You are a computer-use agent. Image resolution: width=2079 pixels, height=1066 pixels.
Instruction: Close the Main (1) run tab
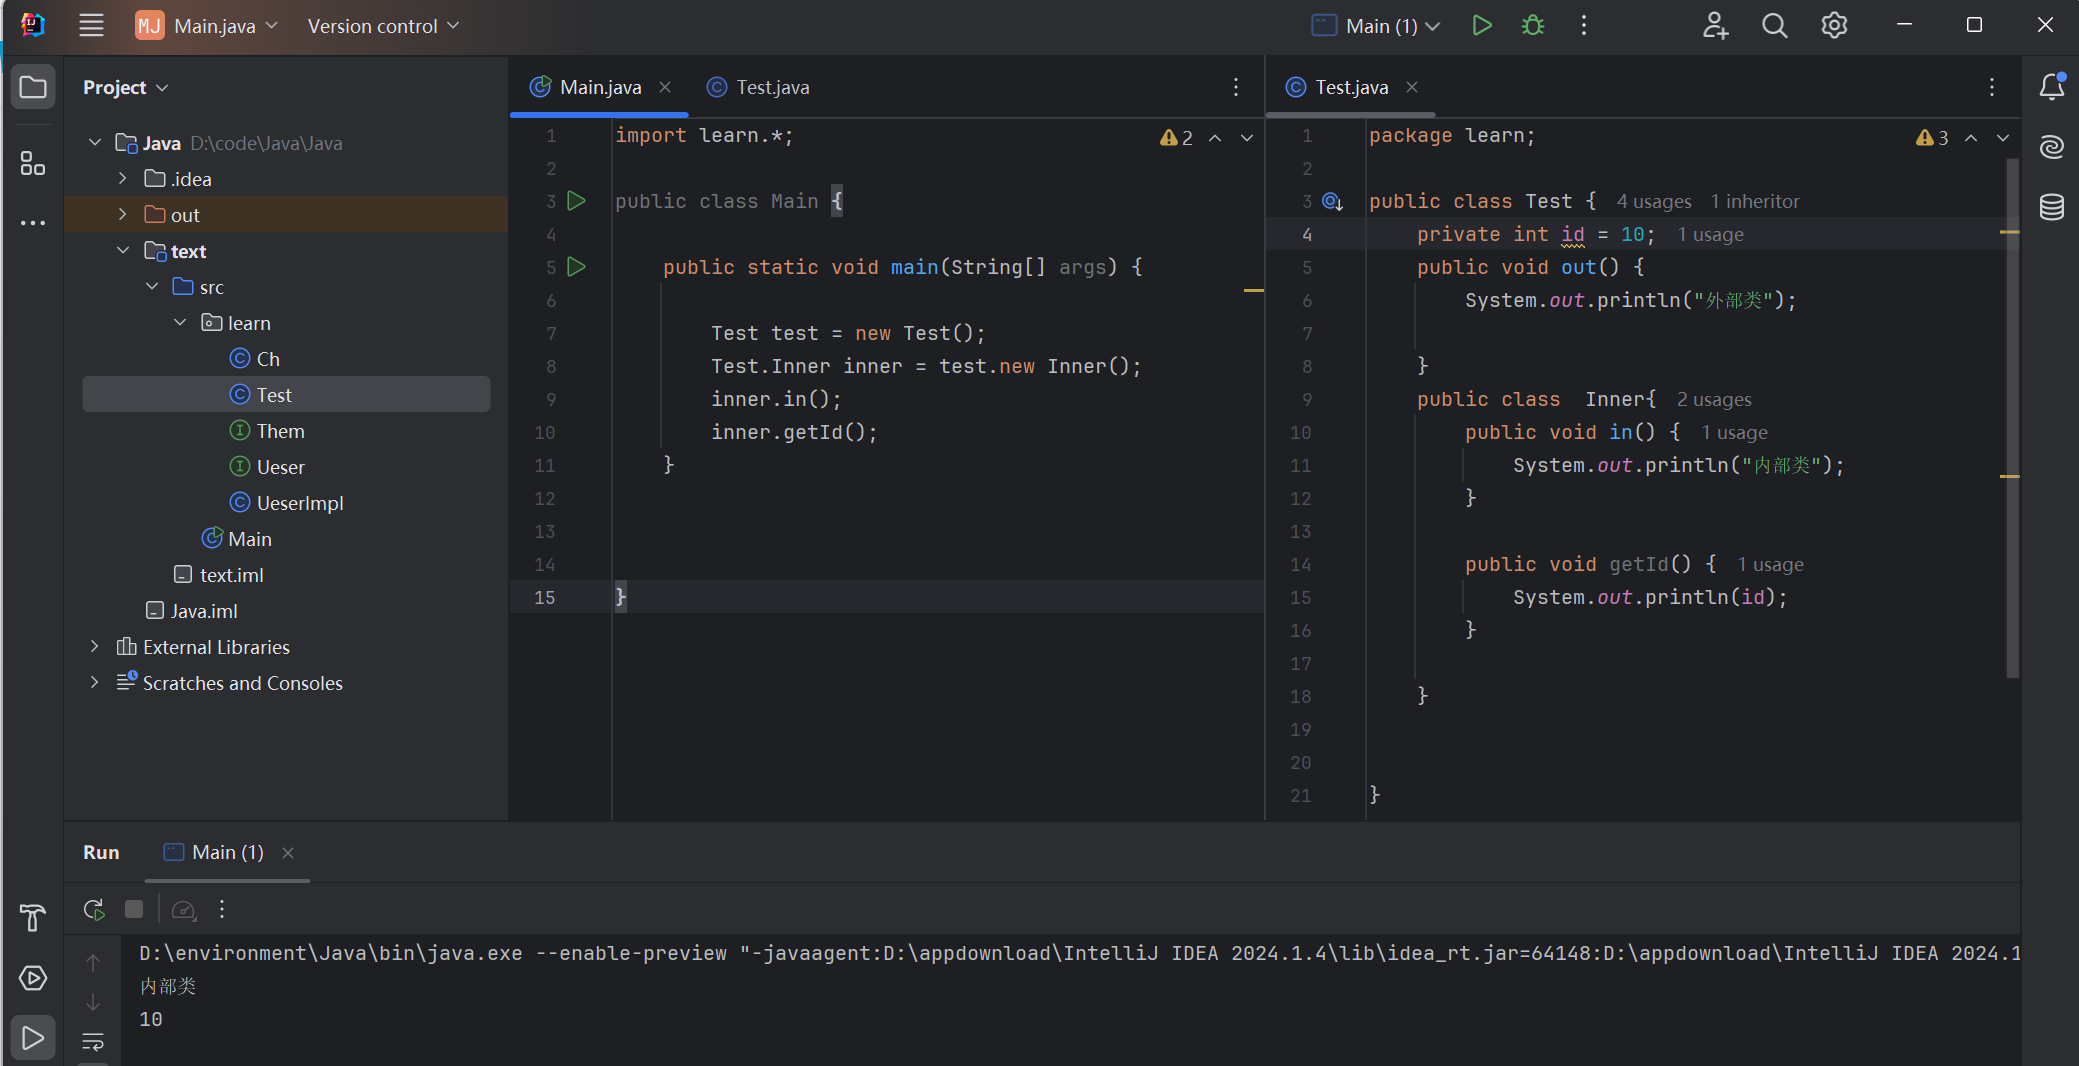click(288, 853)
